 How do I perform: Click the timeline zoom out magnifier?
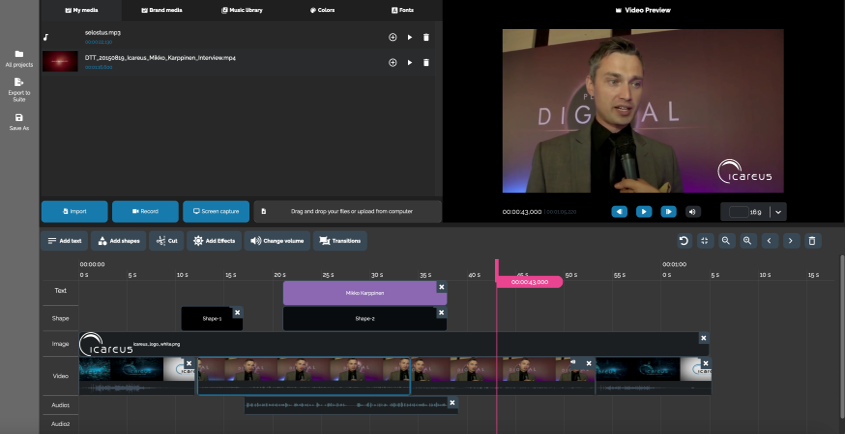point(726,241)
